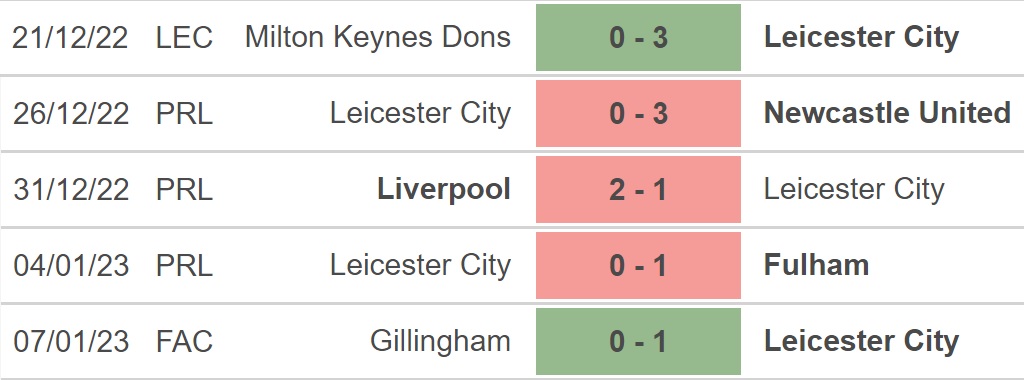1024x380 pixels.
Task: Click the 31/12/22 match date
Action: click(71, 189)
